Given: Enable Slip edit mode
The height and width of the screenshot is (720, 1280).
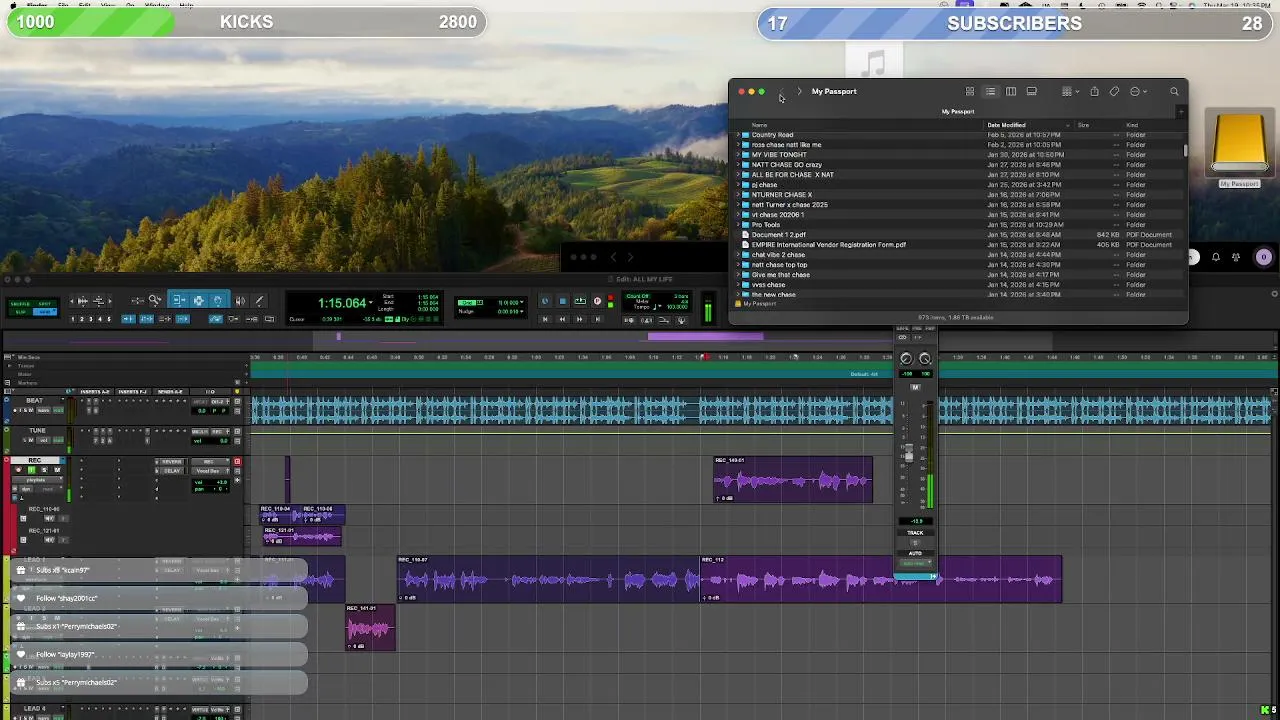Looking at the screenshot, I should pos(20,312).
